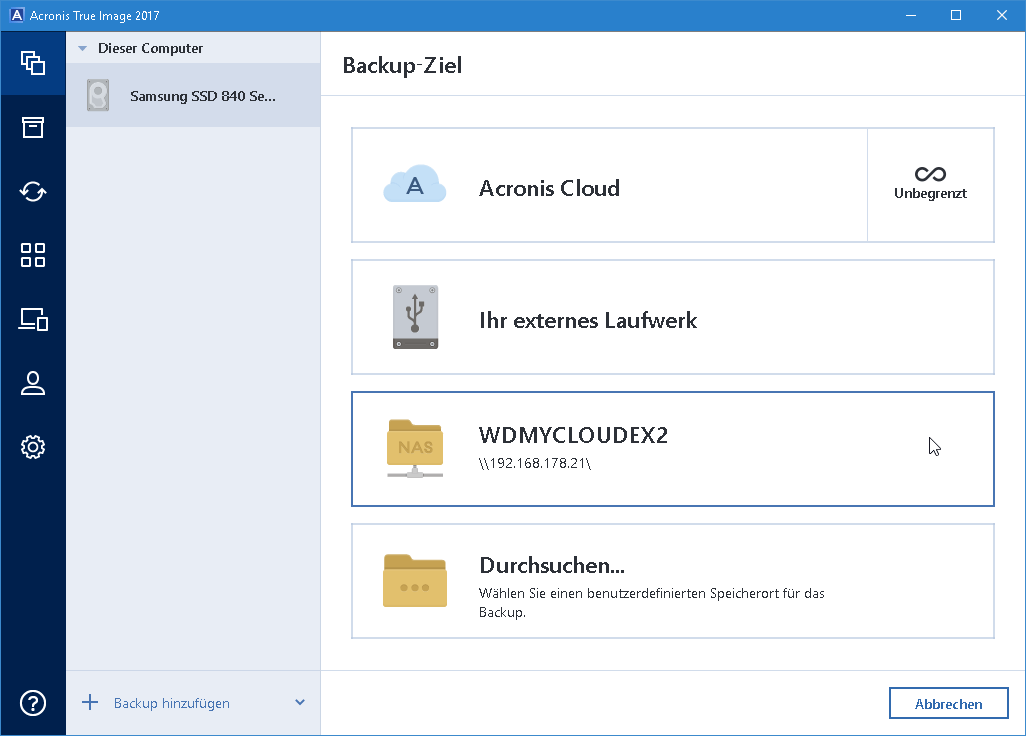Click the Unbegrenzt label
Screen dimensions: 1026x736
[x=930, y=194]
